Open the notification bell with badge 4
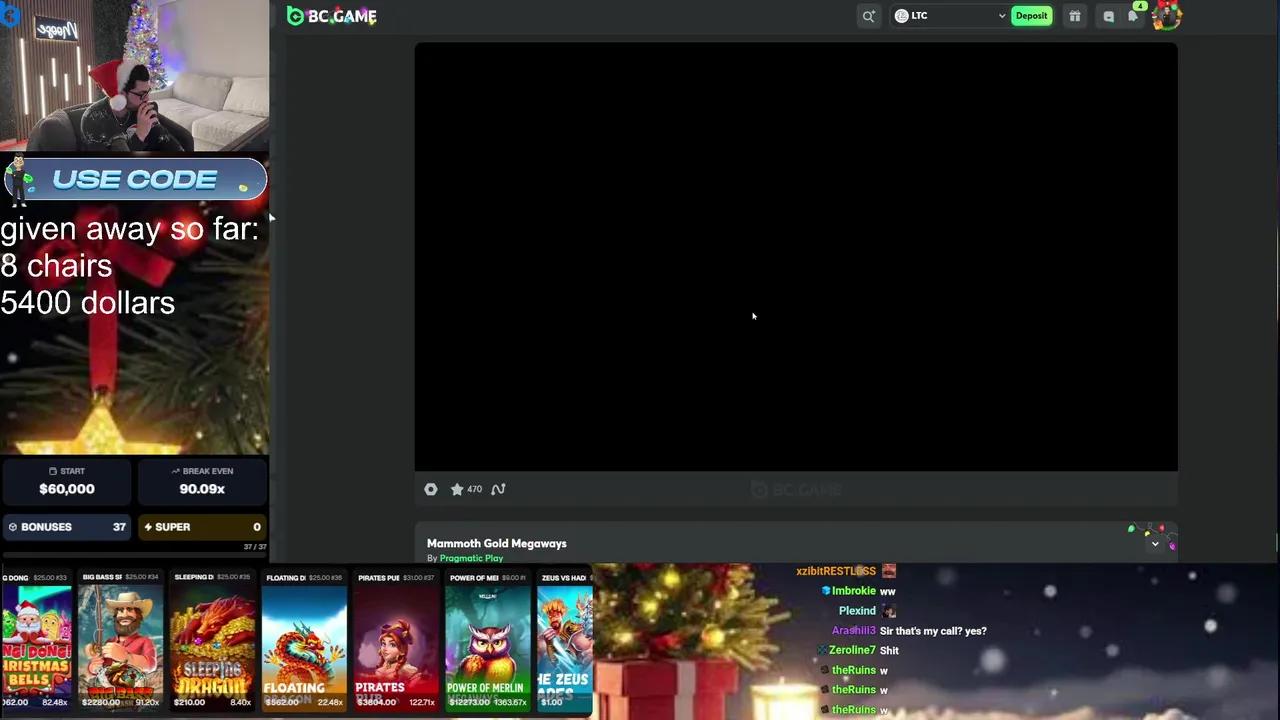1280x720 pixels. point(1134,16)
